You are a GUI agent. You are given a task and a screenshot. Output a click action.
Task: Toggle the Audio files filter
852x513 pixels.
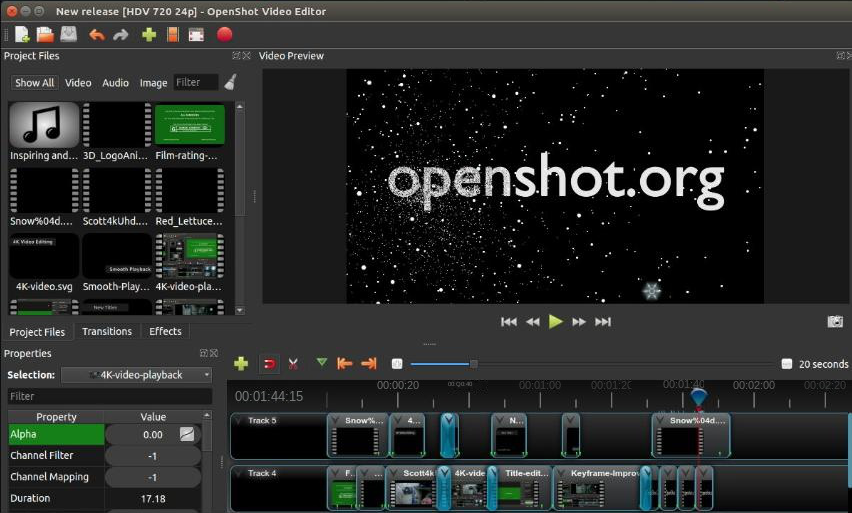115,83
